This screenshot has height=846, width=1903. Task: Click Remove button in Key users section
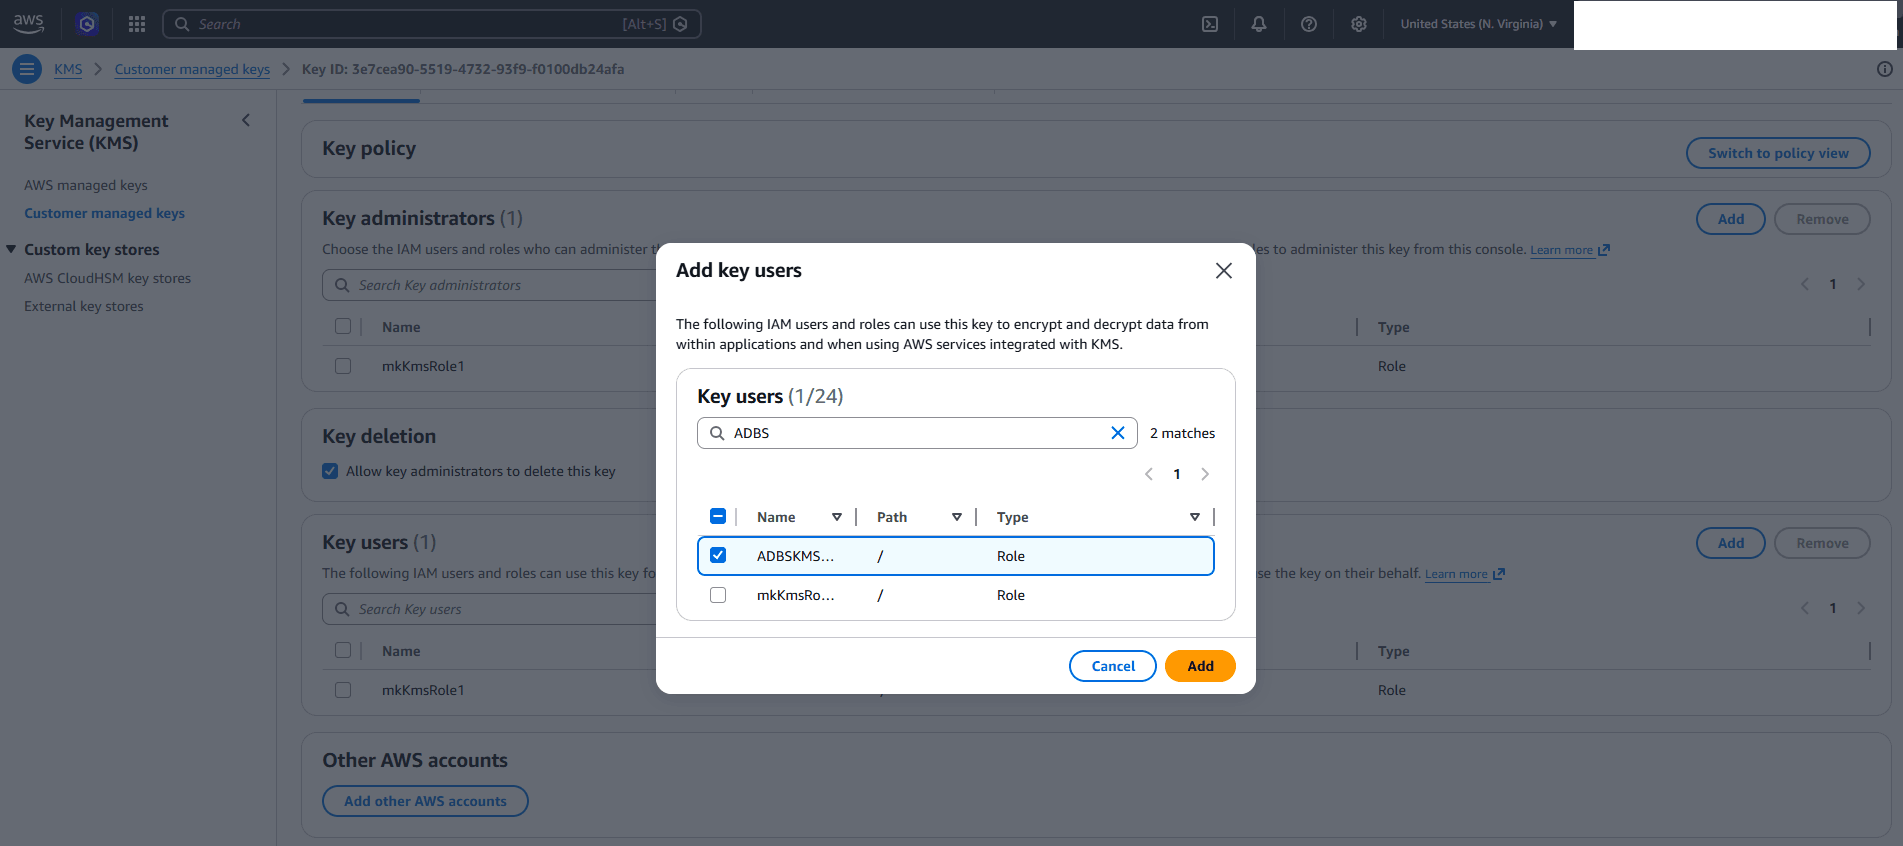click(x=1822, y=543)
